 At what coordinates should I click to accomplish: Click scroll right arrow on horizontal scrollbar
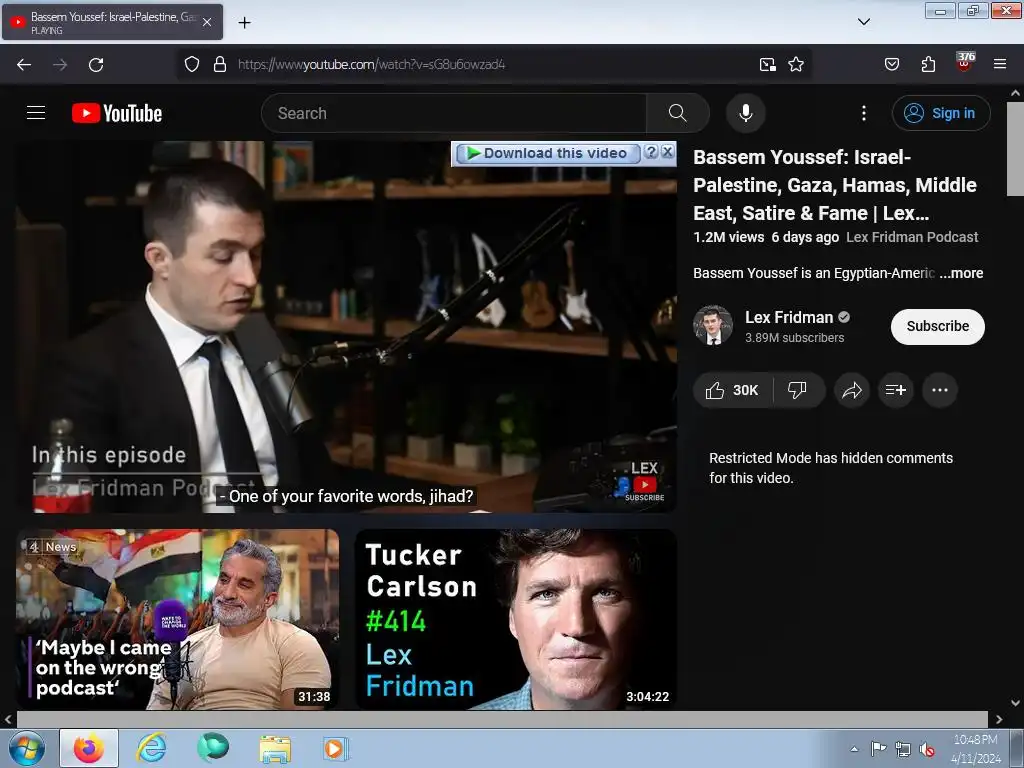999,720
